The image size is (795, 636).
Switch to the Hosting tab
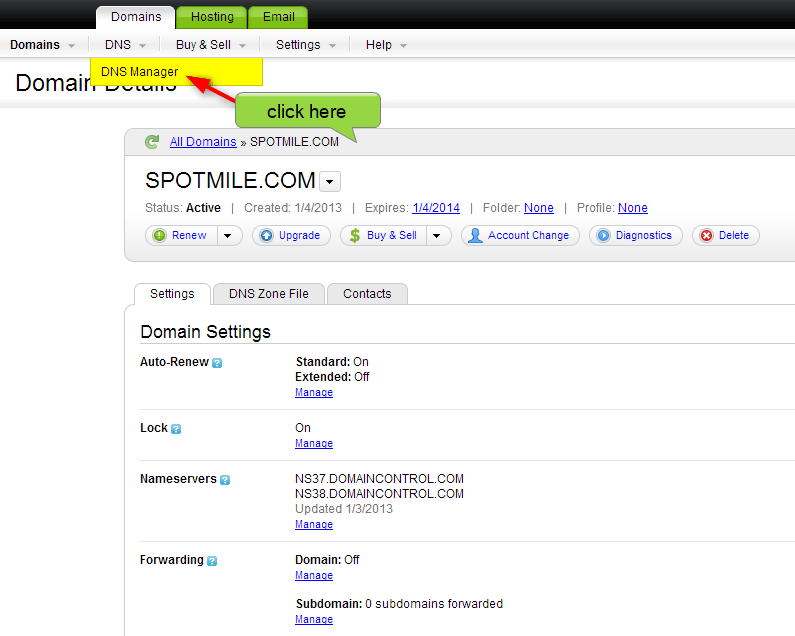(212, 17)
